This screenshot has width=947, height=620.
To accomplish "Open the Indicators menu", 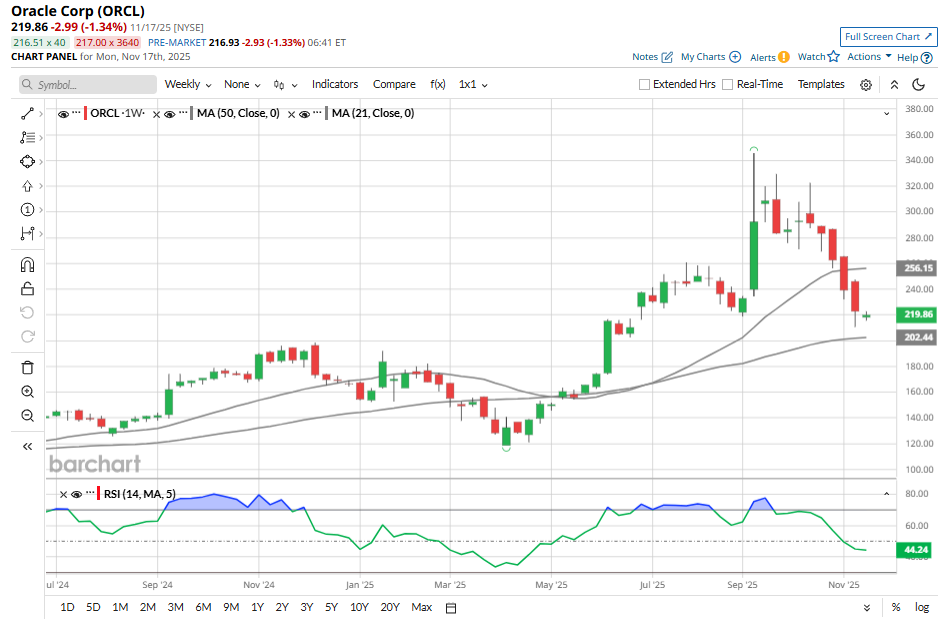I will [x=334, y=85].
